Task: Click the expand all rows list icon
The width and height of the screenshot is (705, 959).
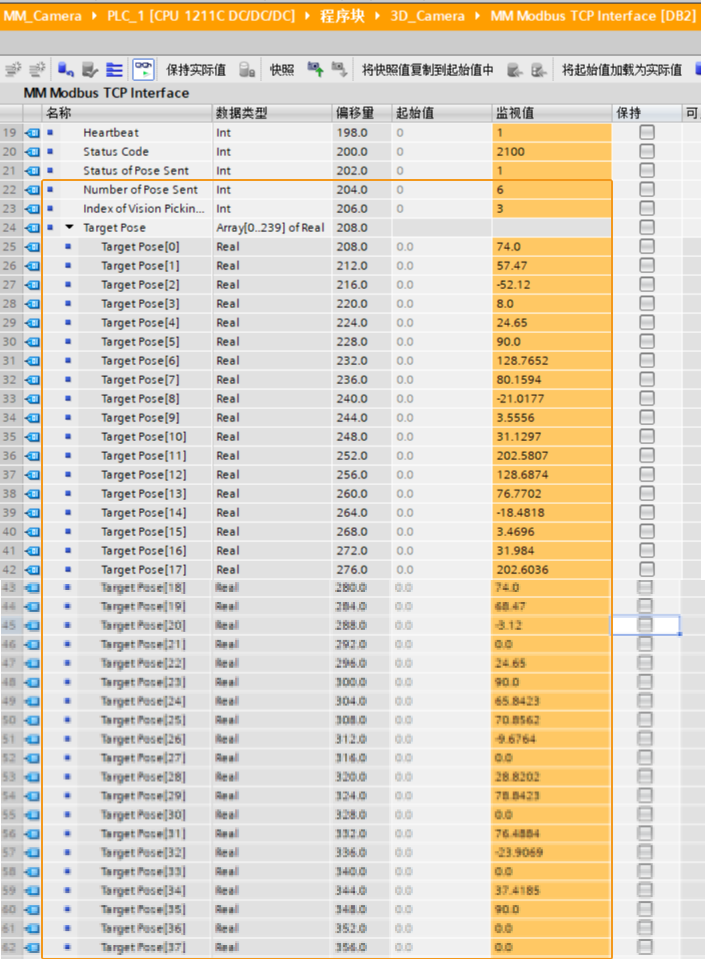Action: [x=114, y=70]
